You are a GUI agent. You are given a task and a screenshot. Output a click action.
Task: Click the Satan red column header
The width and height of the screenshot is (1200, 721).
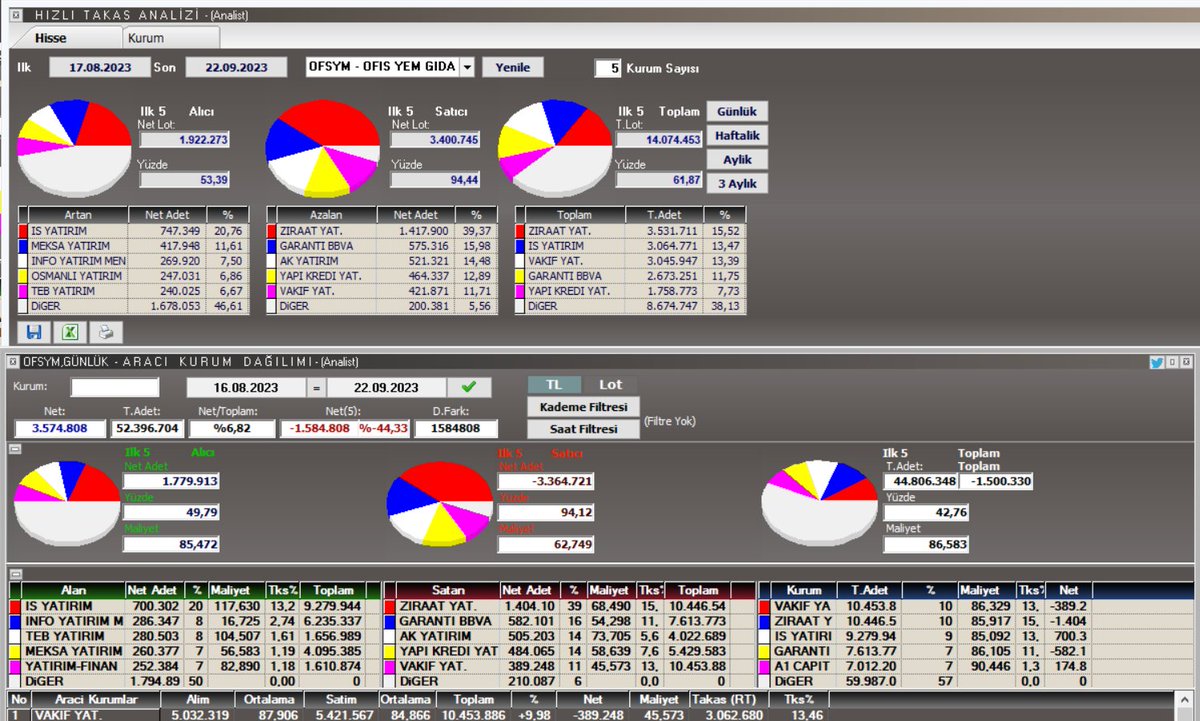click(x=449, y=590)
